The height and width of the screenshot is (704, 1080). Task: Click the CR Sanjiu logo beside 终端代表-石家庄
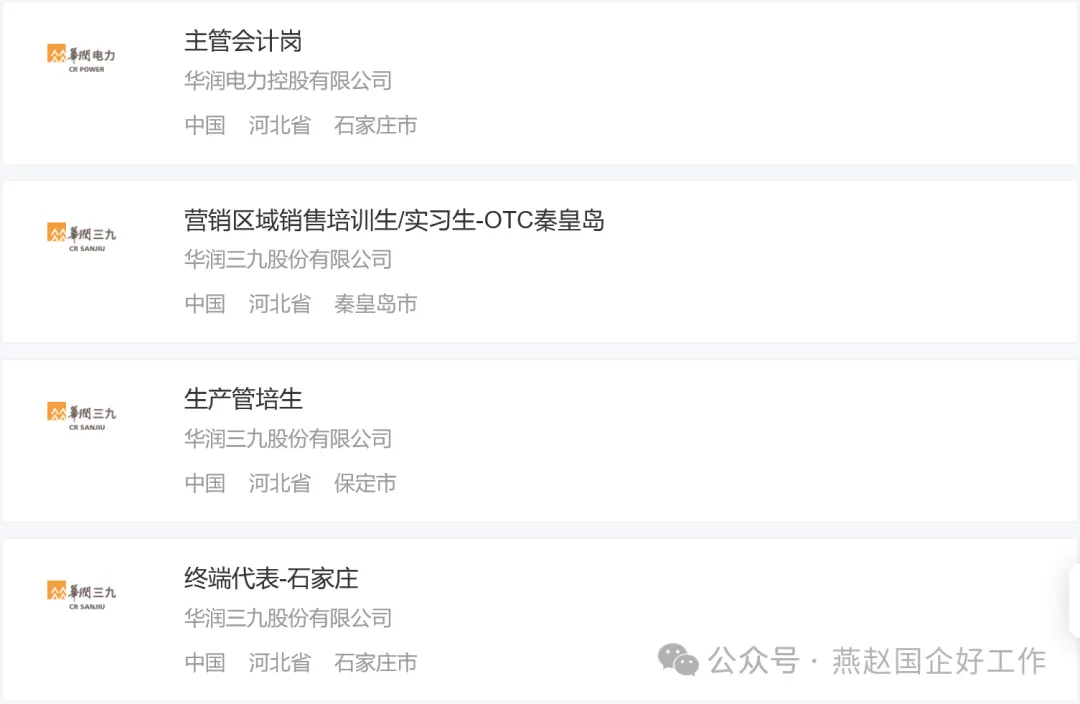pos(81,595)
